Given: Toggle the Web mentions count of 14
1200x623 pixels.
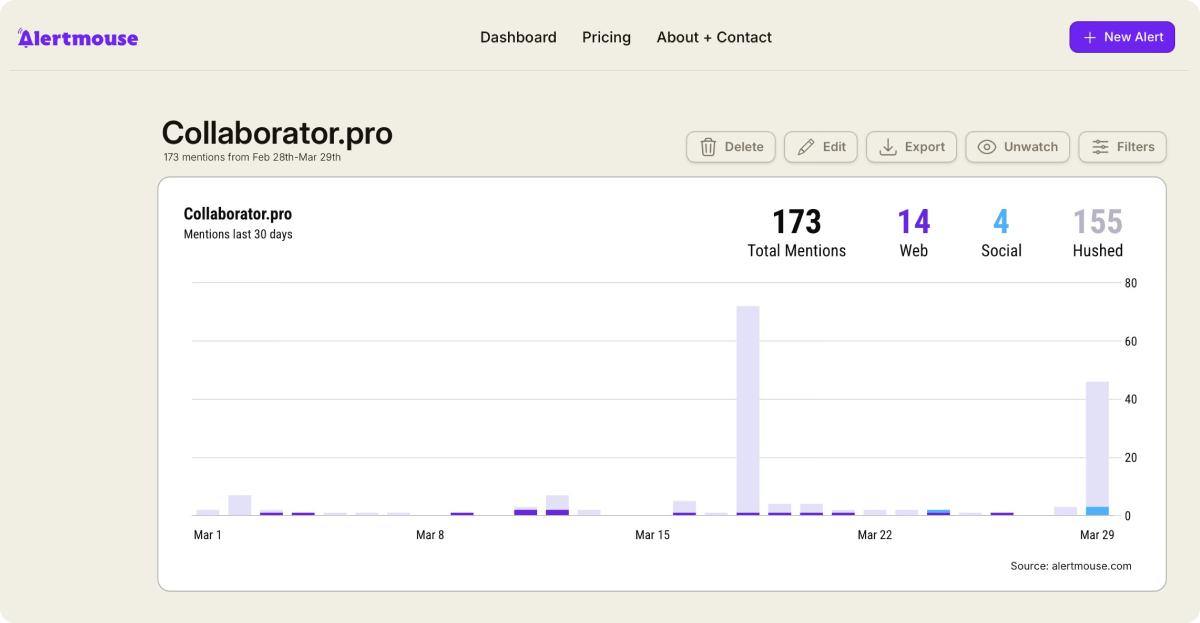Looking at the screenshot, I should [914, 233].
